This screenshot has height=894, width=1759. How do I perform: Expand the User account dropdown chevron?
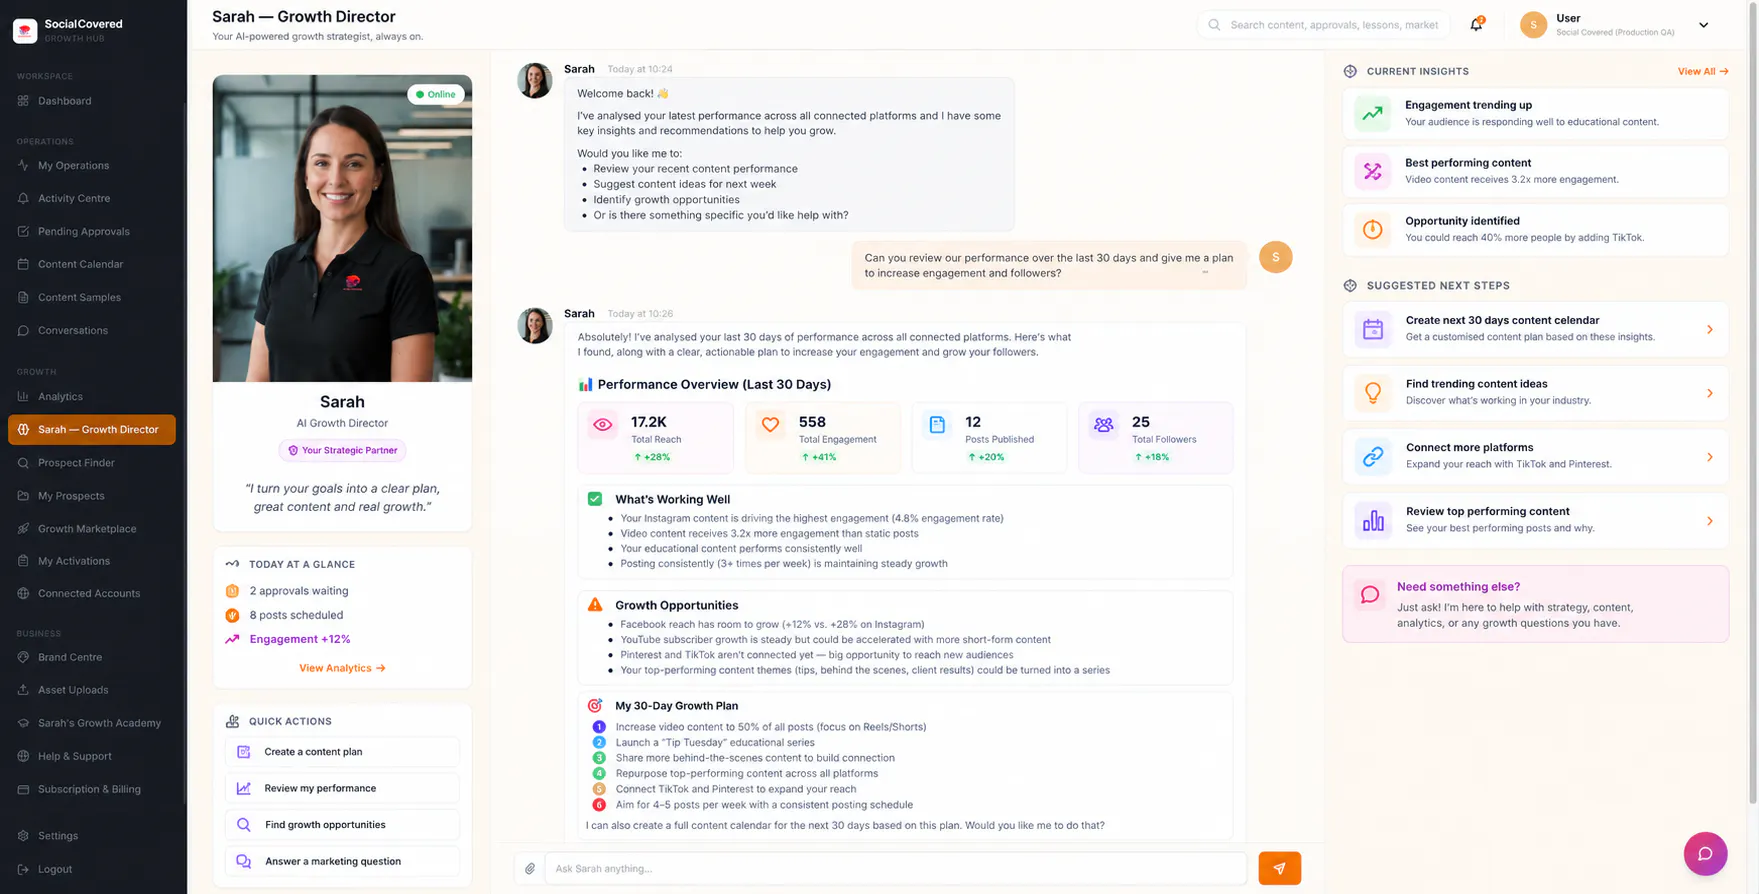tap(1703, 25)
